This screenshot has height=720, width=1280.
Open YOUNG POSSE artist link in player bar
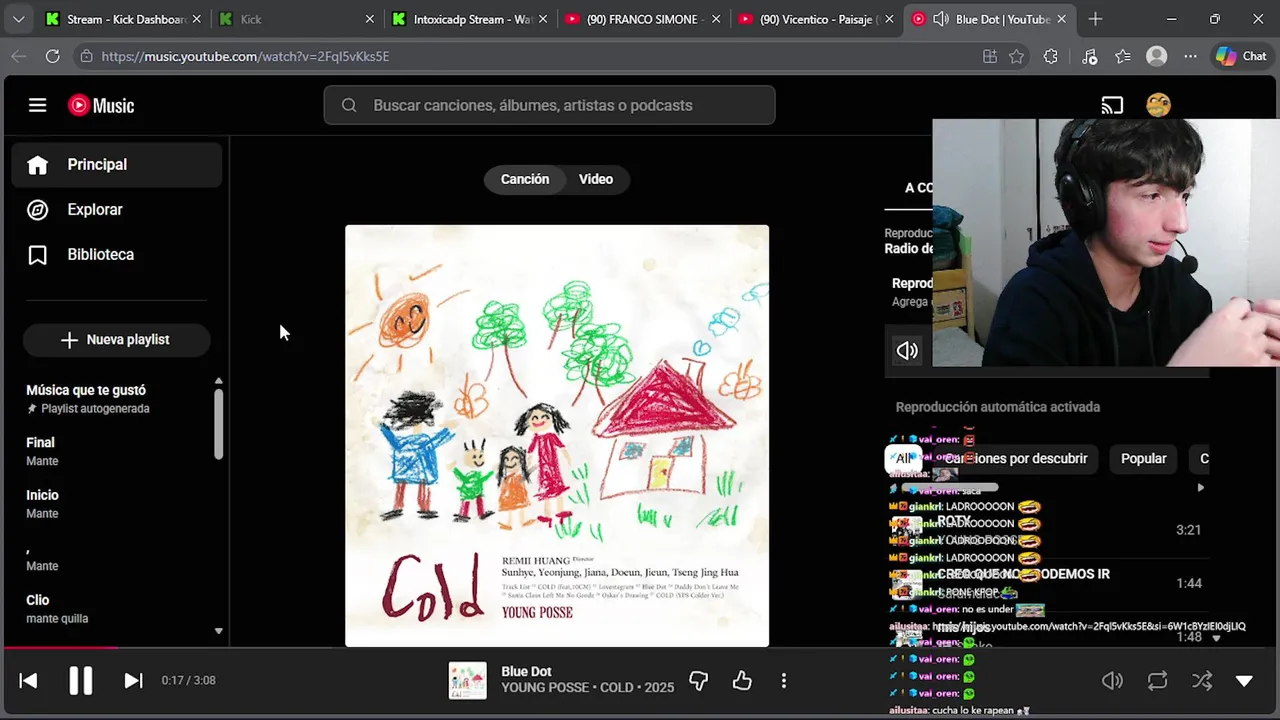click(545, 688)
